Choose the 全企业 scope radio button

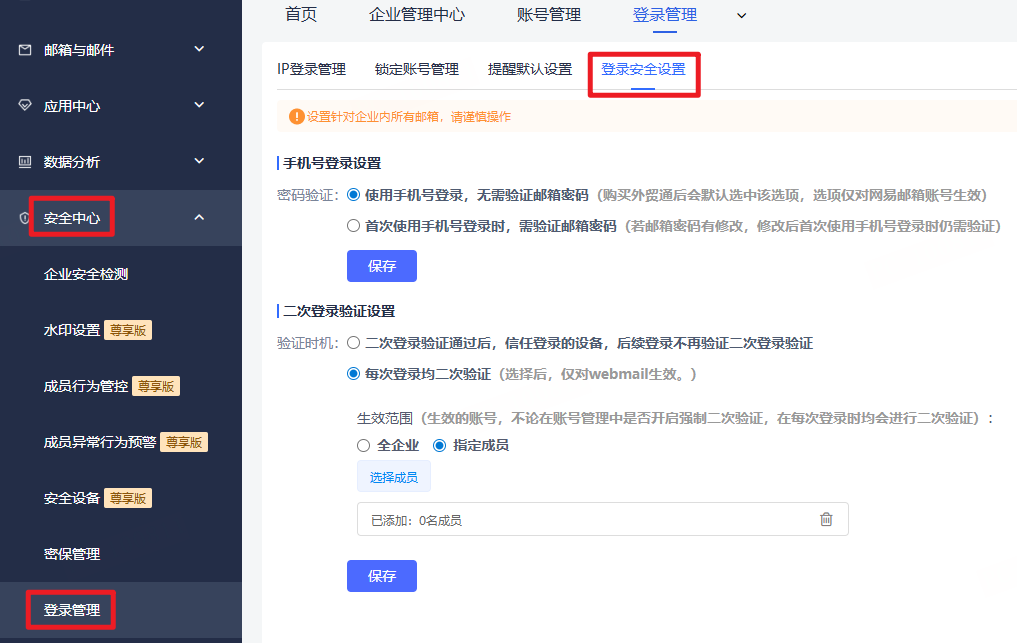(x=364, y=445)
